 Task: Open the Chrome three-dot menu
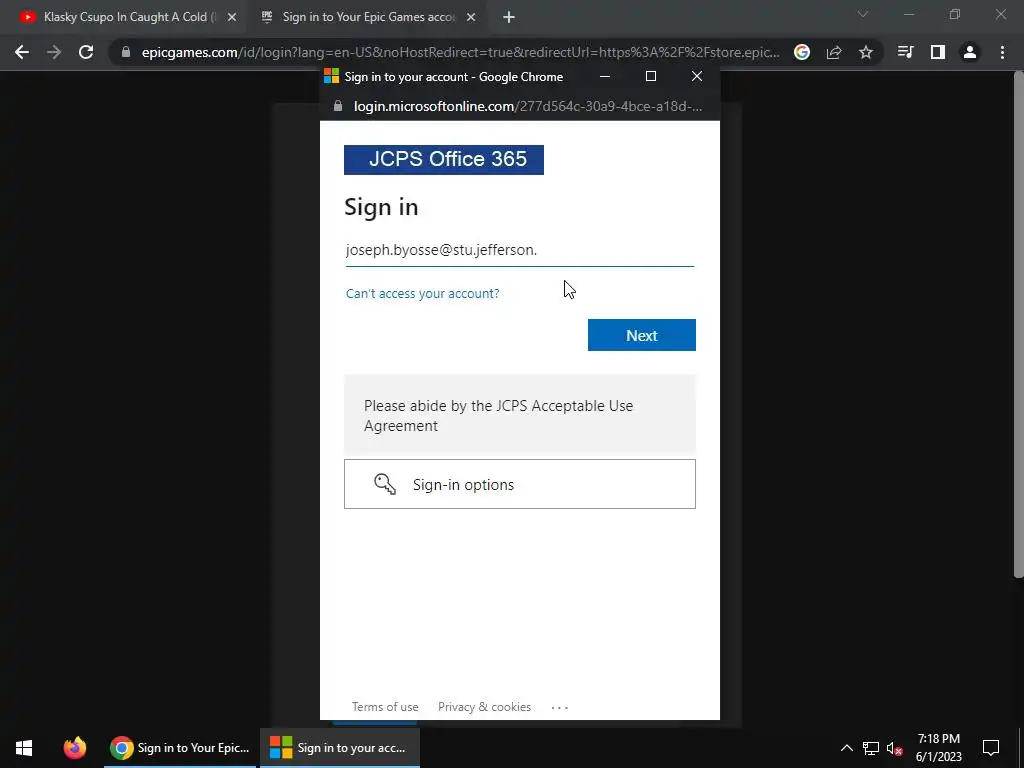click(x=1002, y=52)
